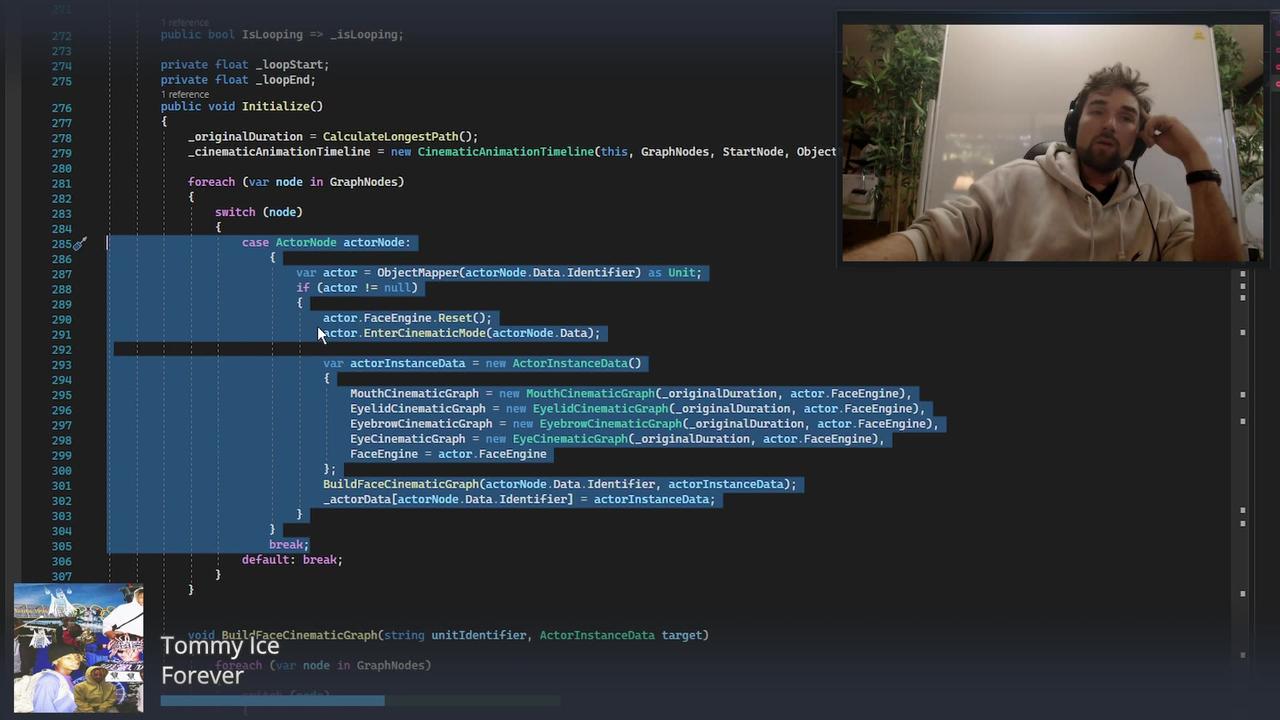This screenshot has height=720, width=1280.
Task: Click the webcam video overlay
Action: (x=1050, y=140)
